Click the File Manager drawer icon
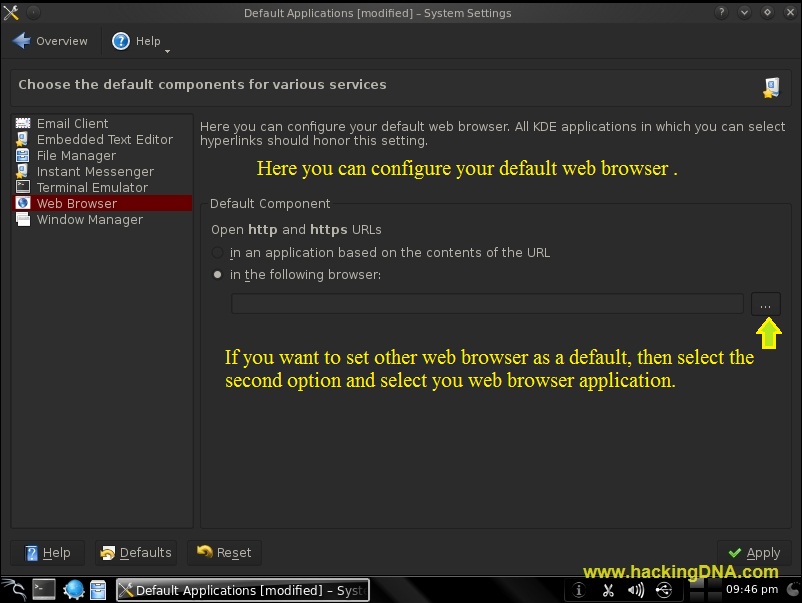802x603 pixels. tap(24, 155)
